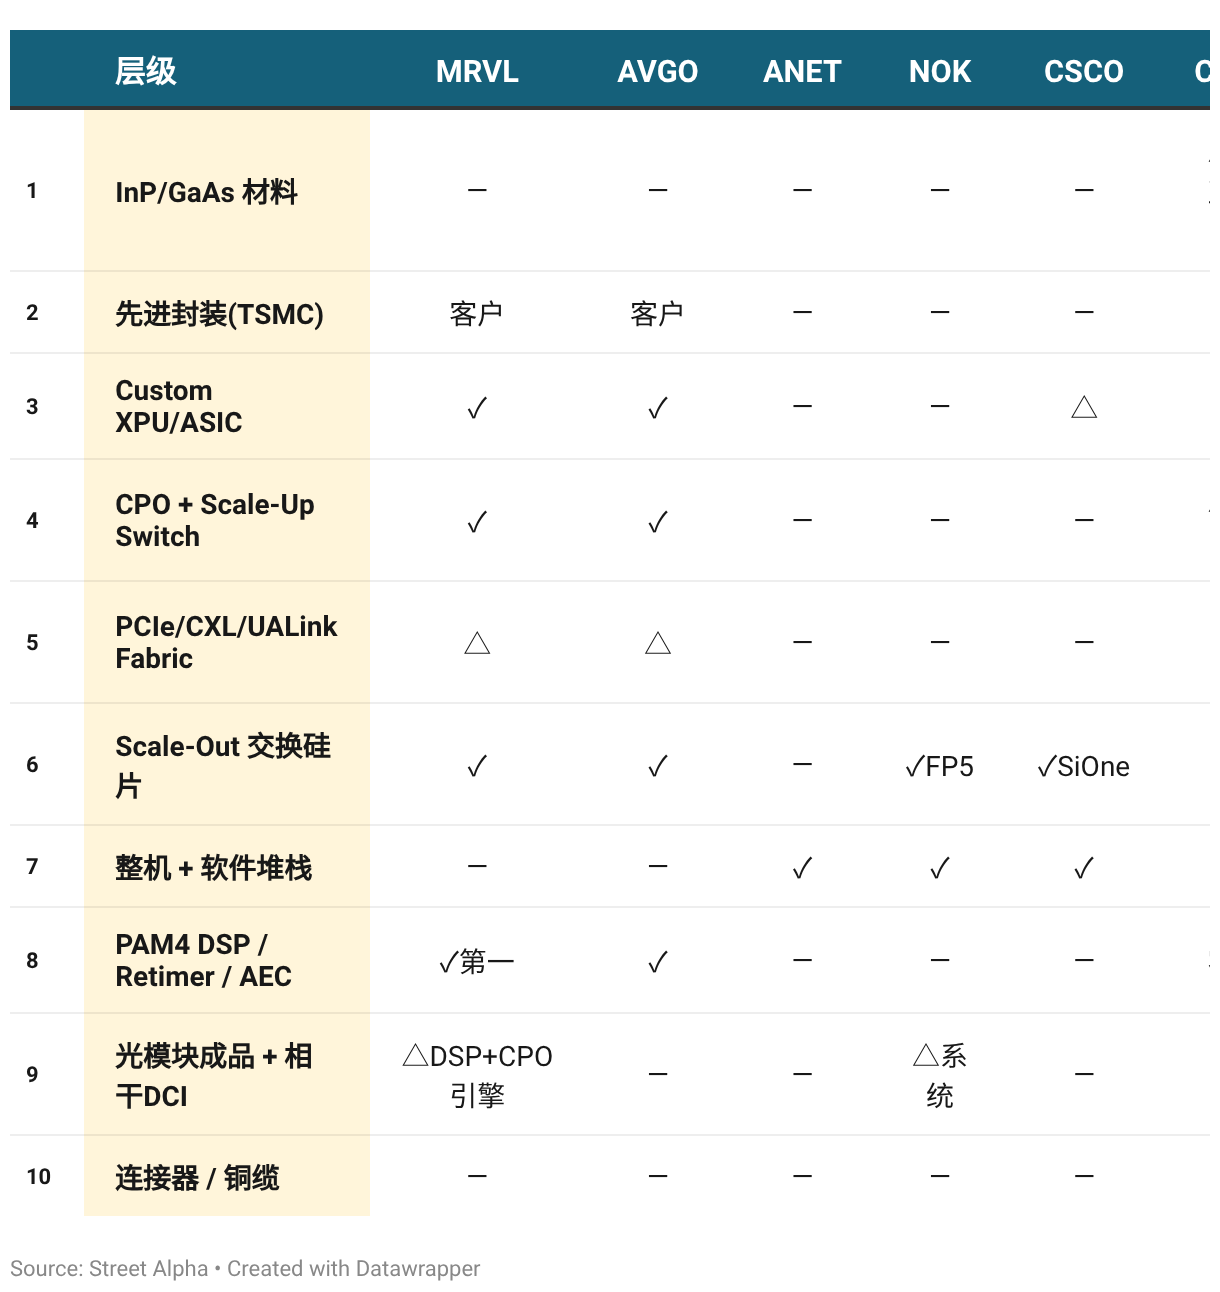Screen dimensions: 1220x1292
Task: Click MRVL checkmark in CPO Scale-Up row
Action: click(477, 522)
